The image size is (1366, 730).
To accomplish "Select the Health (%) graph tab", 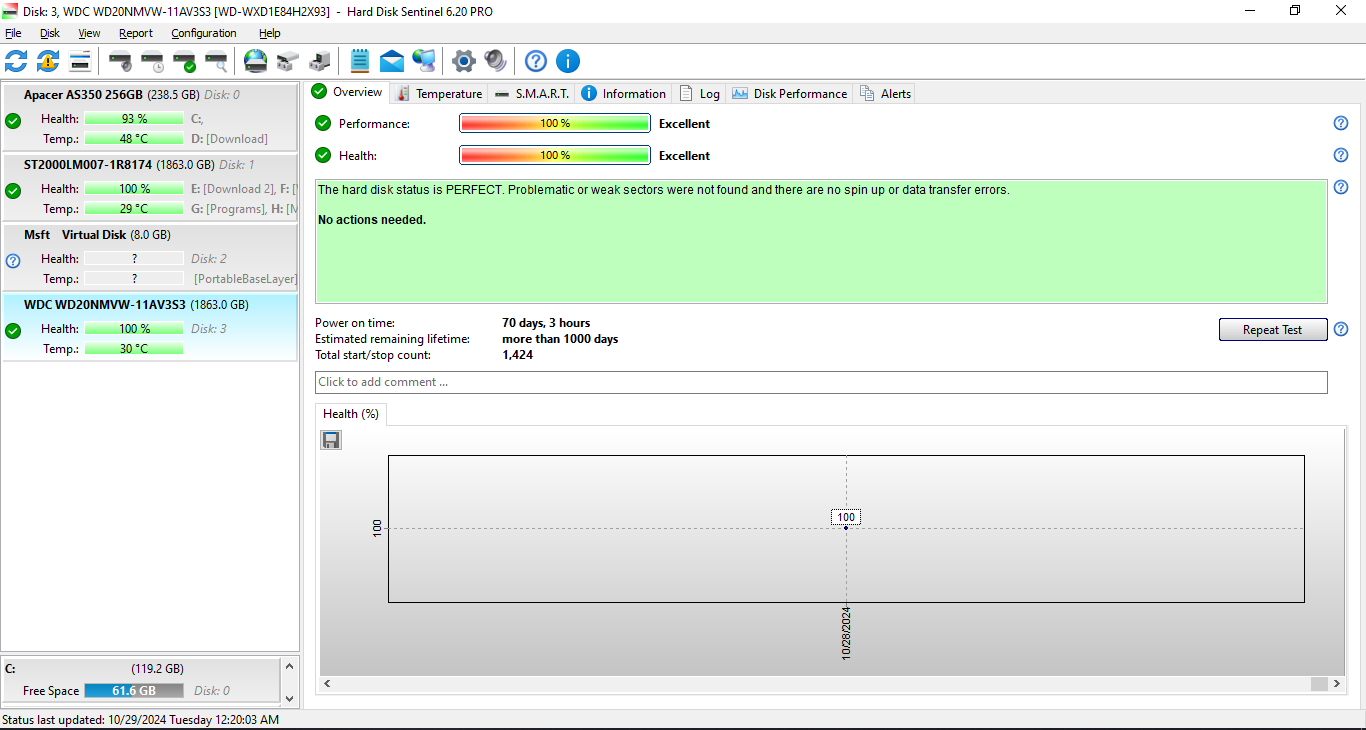I will coord(351,414).
